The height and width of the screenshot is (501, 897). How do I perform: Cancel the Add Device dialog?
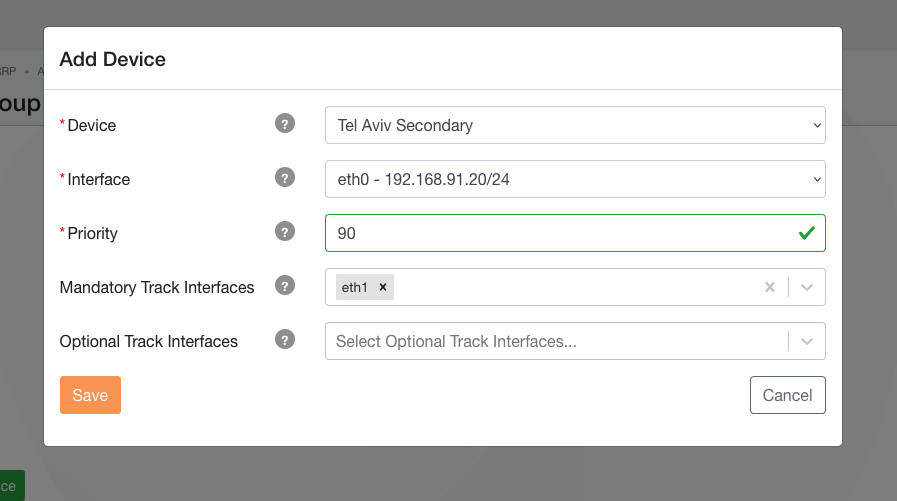(x=787, y=395)
